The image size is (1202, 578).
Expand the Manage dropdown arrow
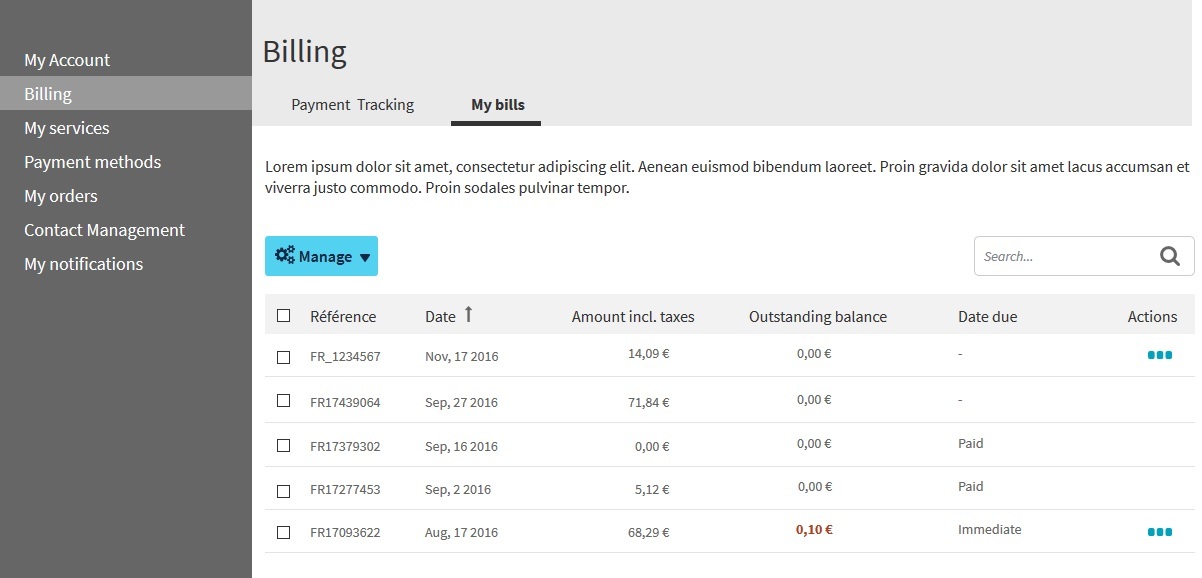(365, 257)
